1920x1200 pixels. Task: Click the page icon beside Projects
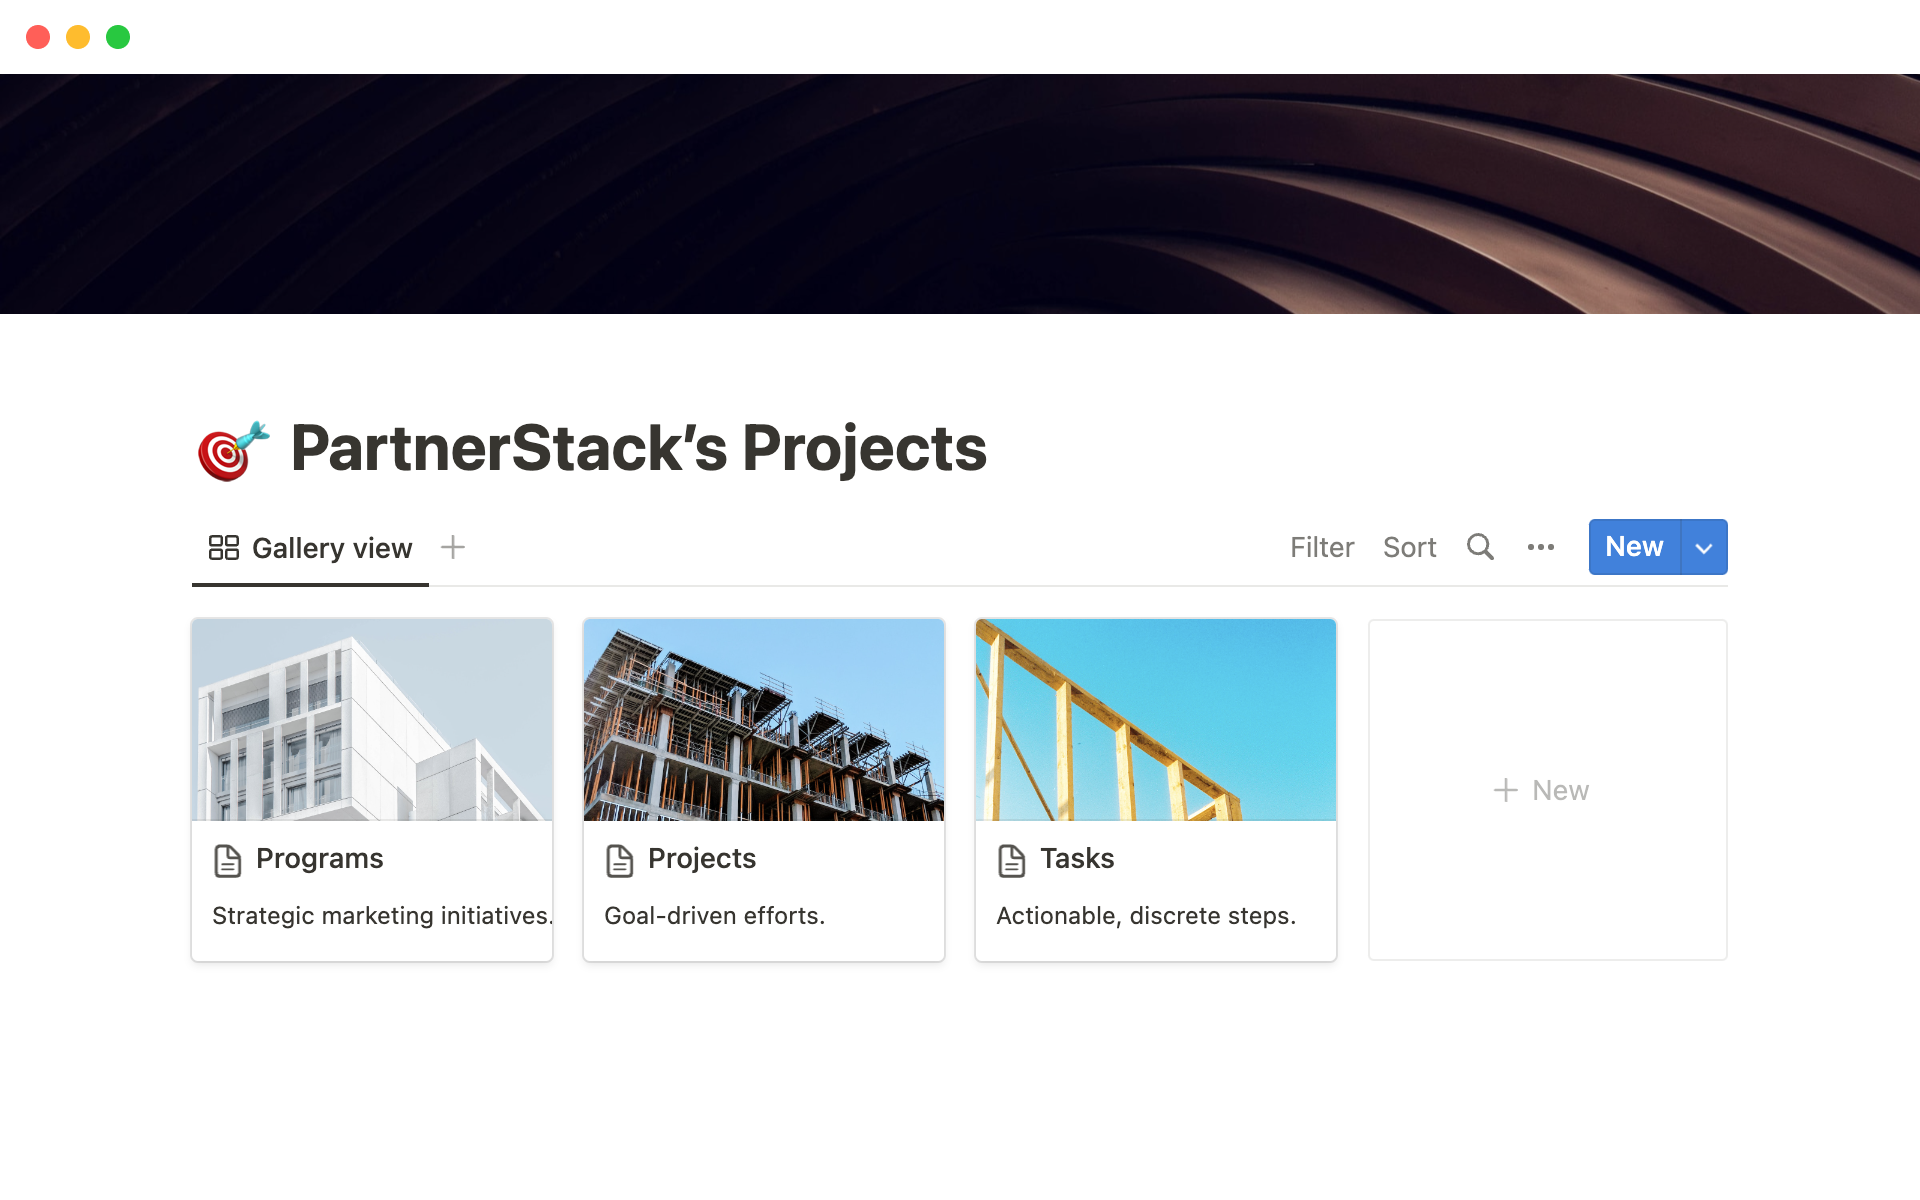[620, 859]
